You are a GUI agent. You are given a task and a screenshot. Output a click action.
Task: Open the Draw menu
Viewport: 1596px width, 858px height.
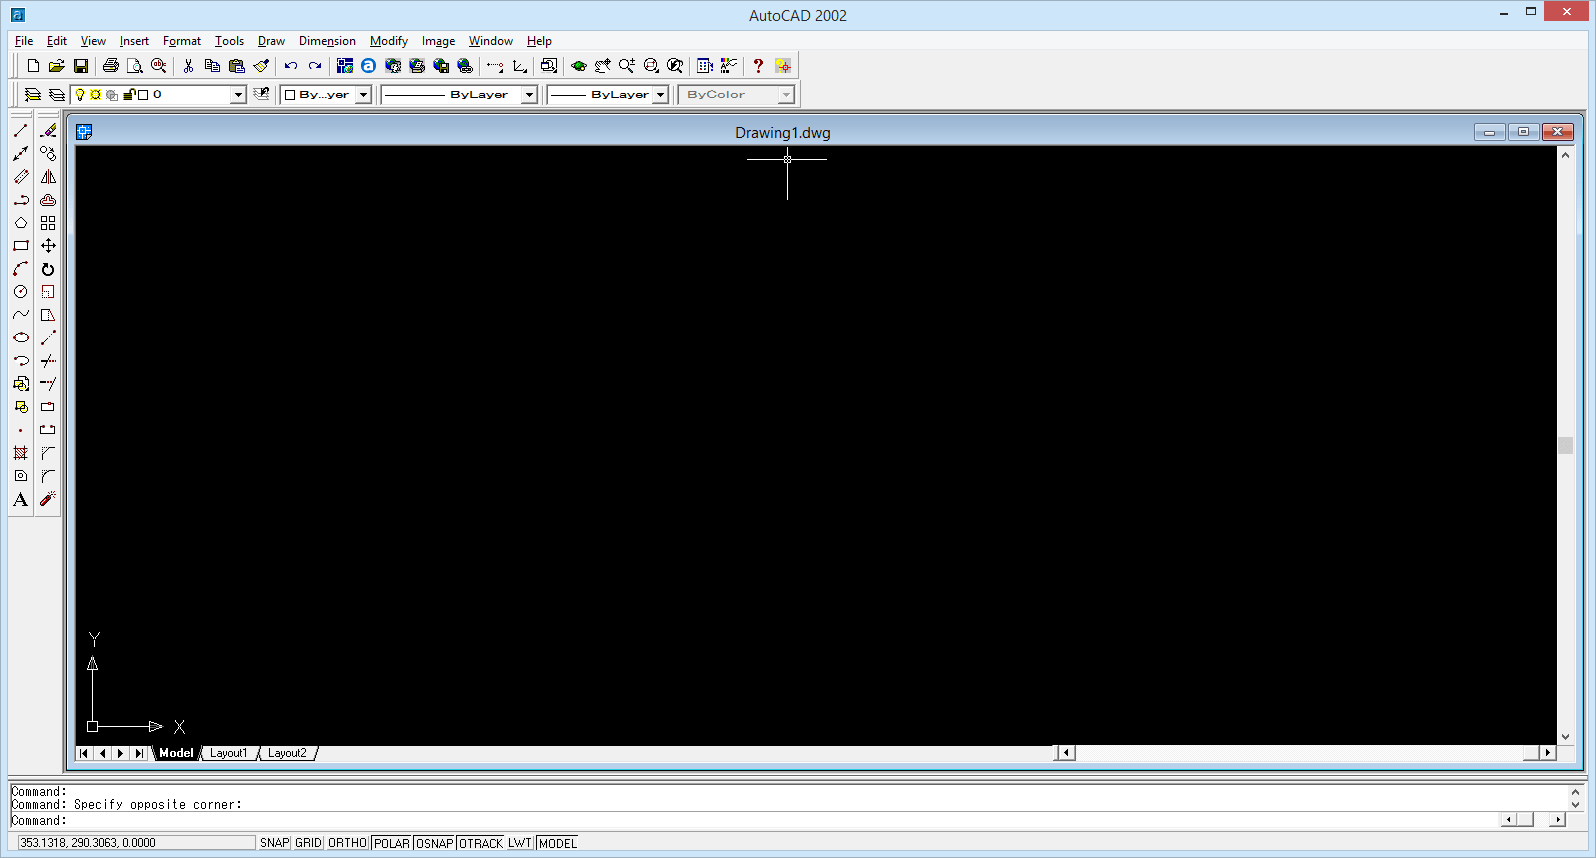pos(271,41)
